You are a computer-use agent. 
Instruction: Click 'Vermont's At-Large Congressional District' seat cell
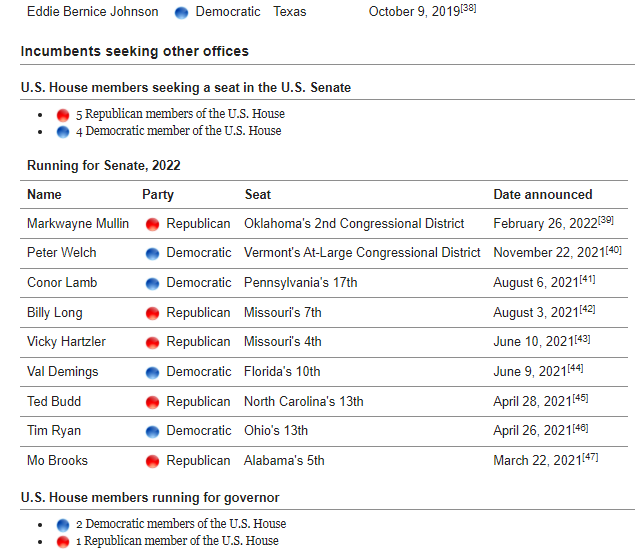[362, 253]
